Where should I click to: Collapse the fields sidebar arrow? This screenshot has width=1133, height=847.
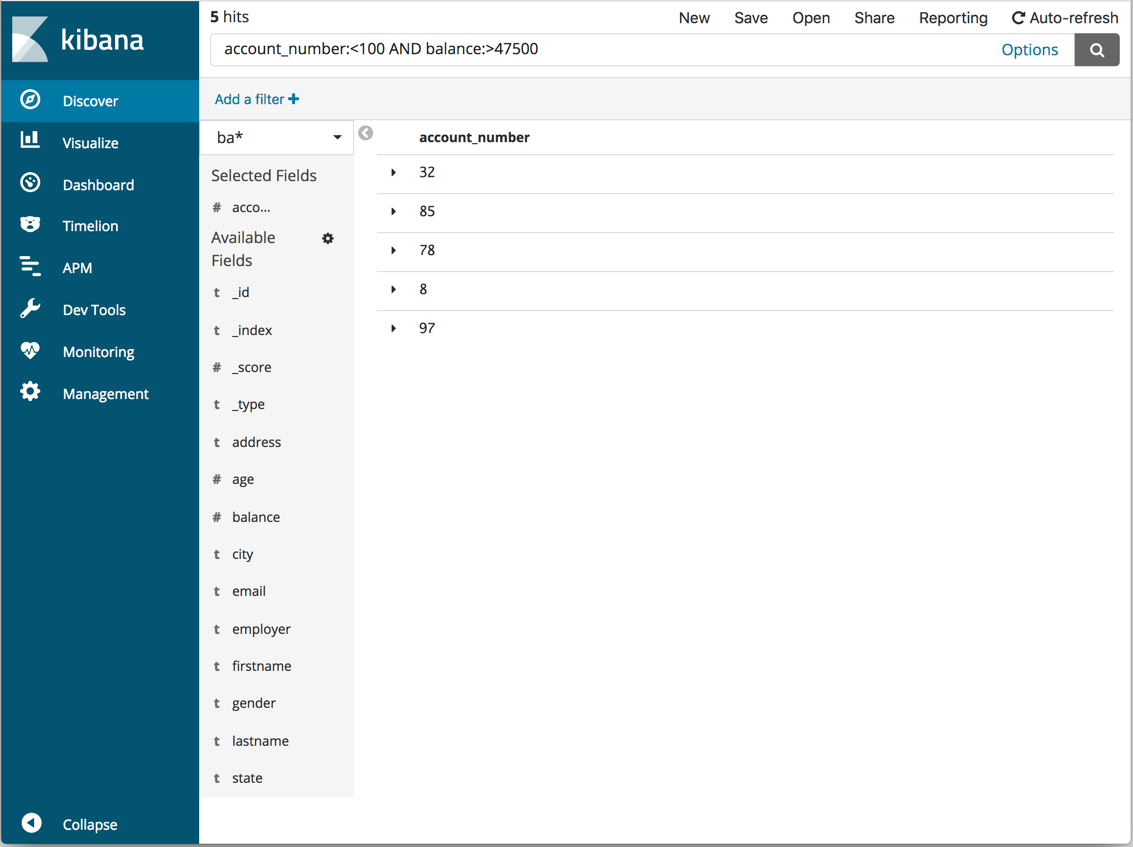(x=366, y=133)
